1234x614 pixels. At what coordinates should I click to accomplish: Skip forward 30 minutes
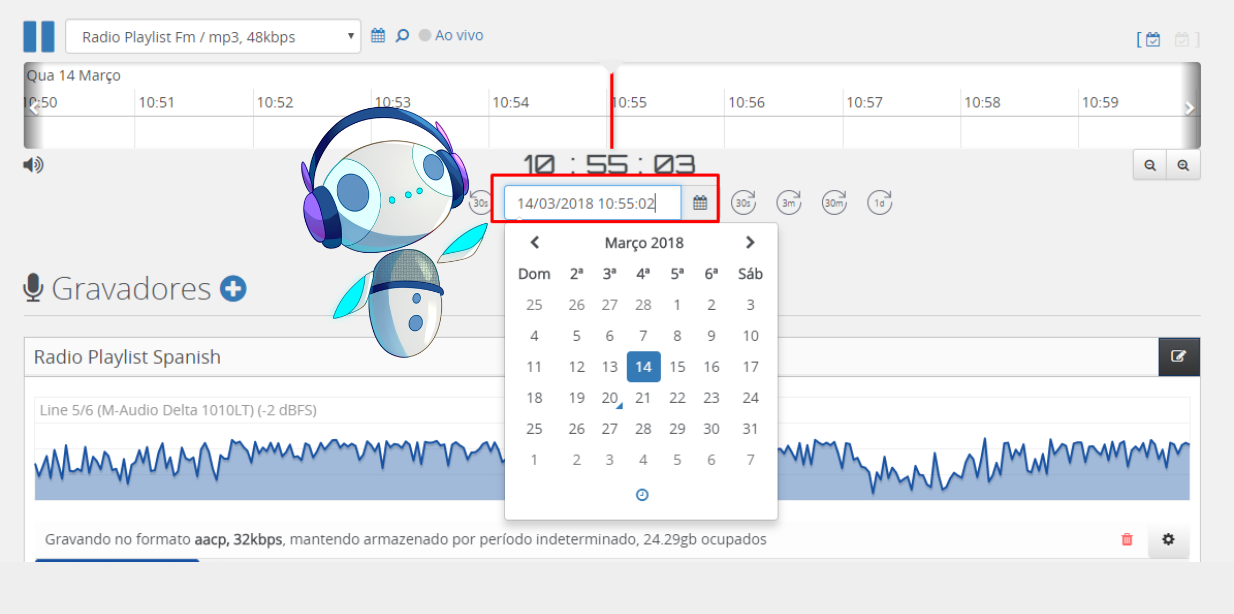[834, 202]
